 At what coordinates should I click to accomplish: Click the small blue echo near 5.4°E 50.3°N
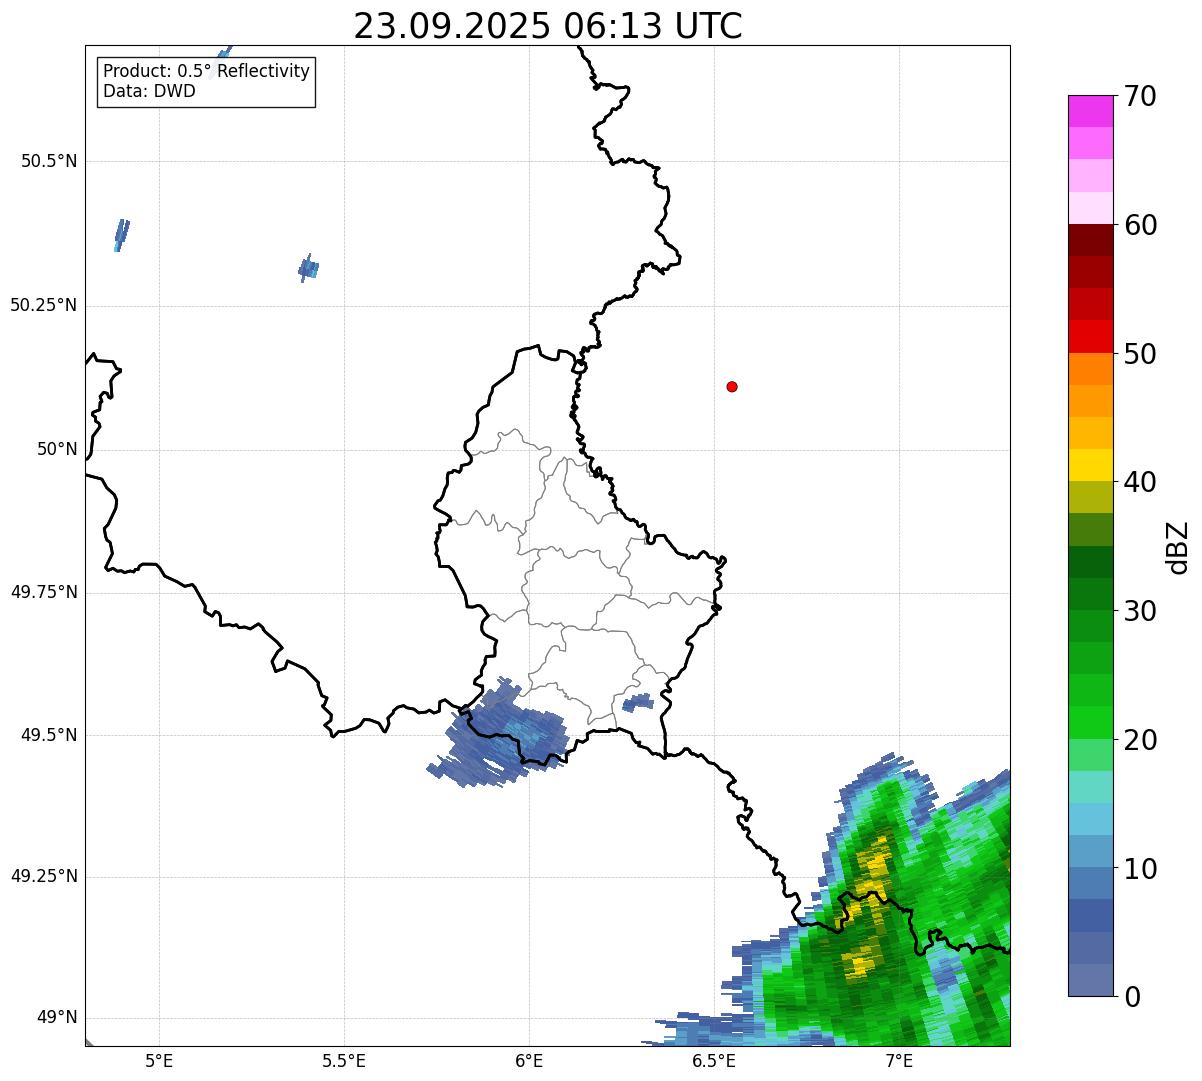click(308, 268)
